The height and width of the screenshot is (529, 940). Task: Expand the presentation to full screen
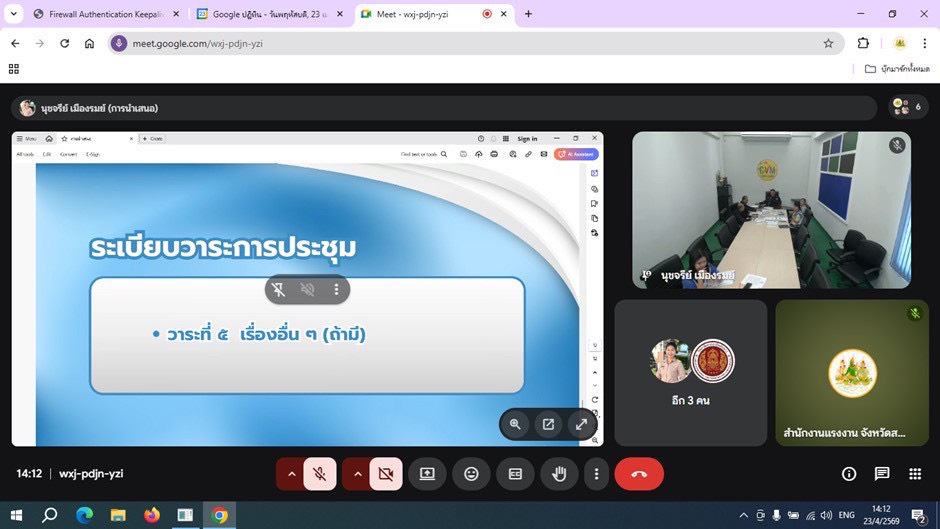[x=581, y=424]
